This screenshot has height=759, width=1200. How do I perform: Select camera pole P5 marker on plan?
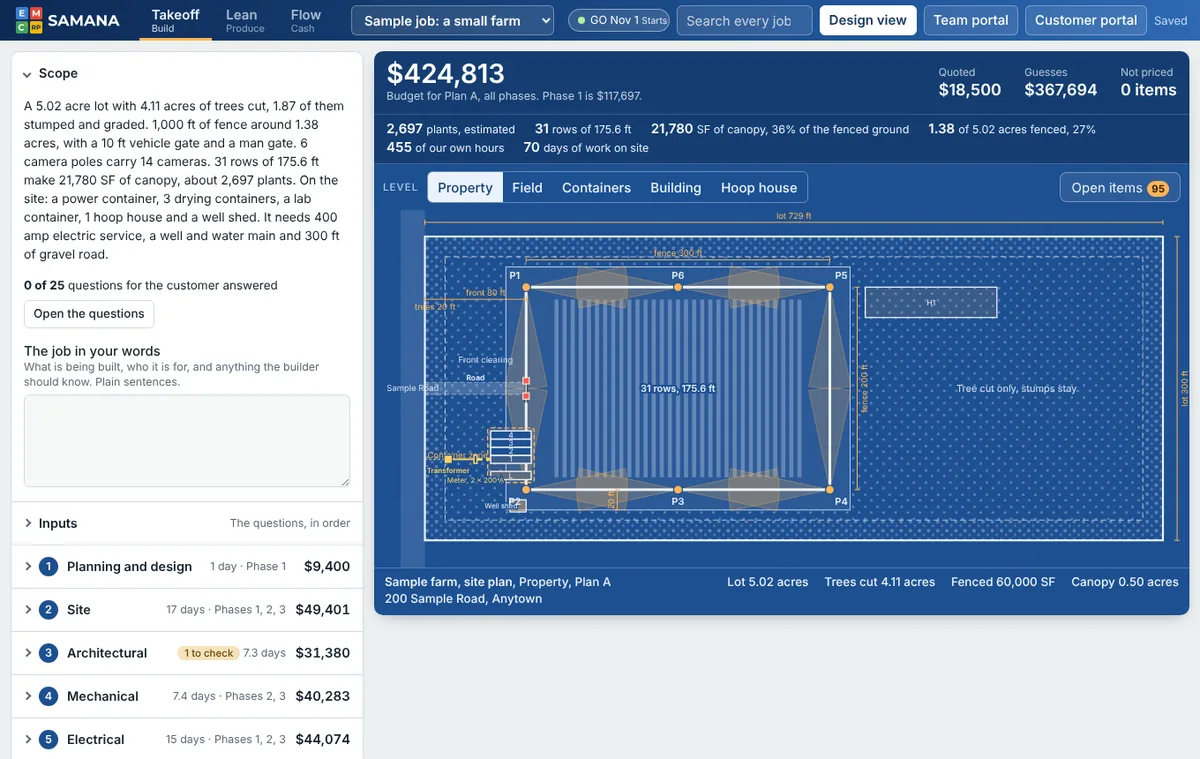point(830,287)
